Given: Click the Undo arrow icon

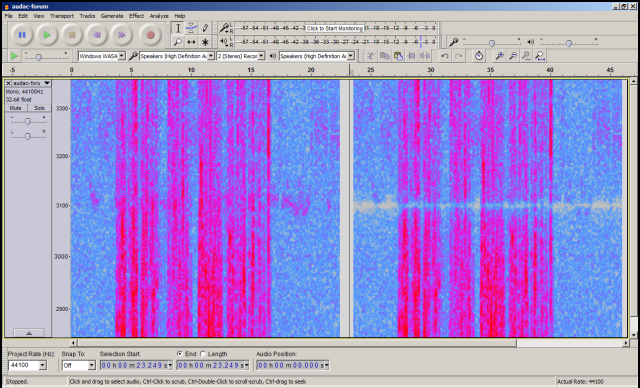Looking at the screenshot, I should coord(445,56).
